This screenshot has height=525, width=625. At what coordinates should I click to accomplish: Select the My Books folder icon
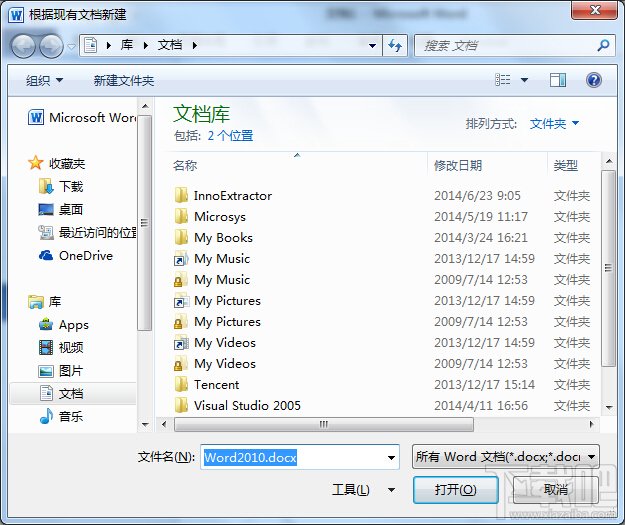181,238
